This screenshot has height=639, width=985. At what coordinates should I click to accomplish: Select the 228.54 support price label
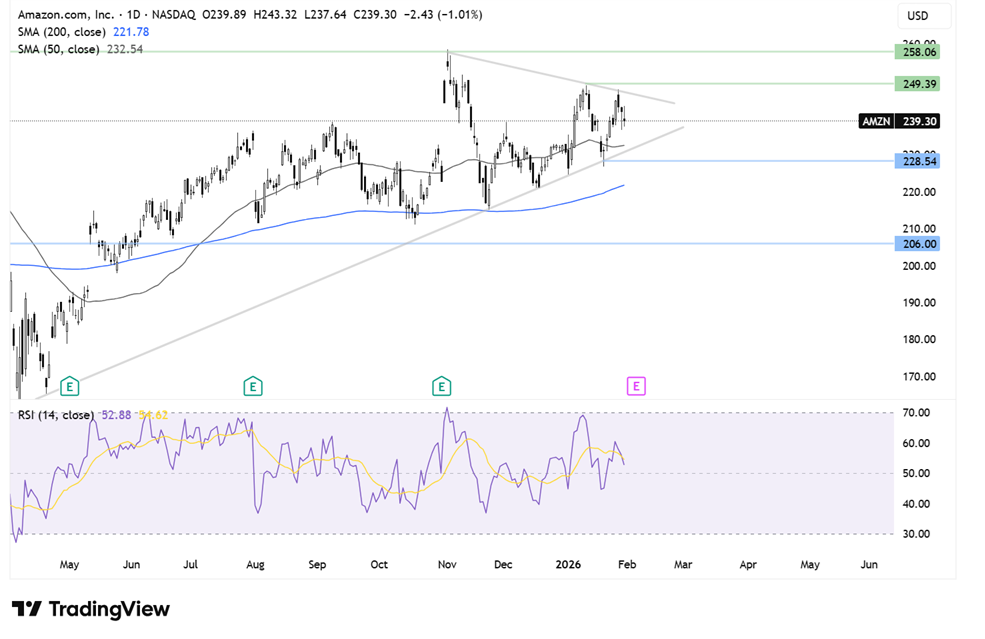(x=917, y=161)
